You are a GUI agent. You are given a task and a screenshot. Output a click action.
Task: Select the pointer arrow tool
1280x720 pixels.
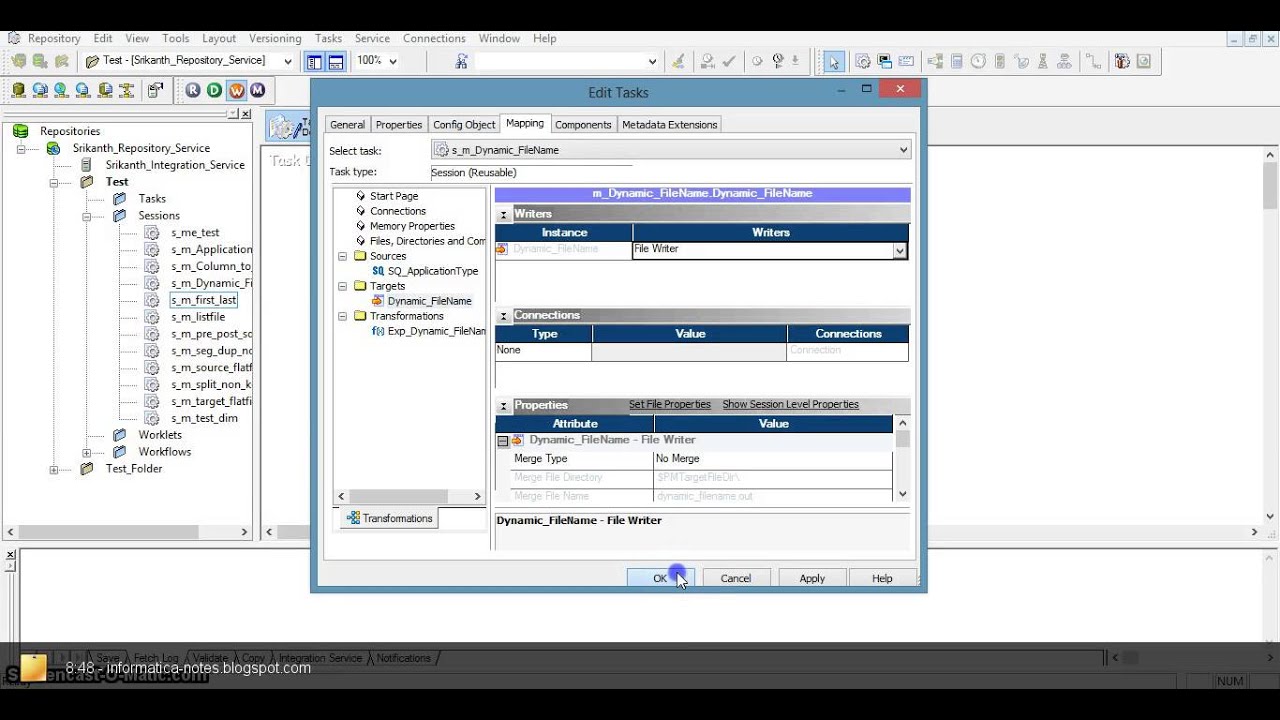pos(834,61)
